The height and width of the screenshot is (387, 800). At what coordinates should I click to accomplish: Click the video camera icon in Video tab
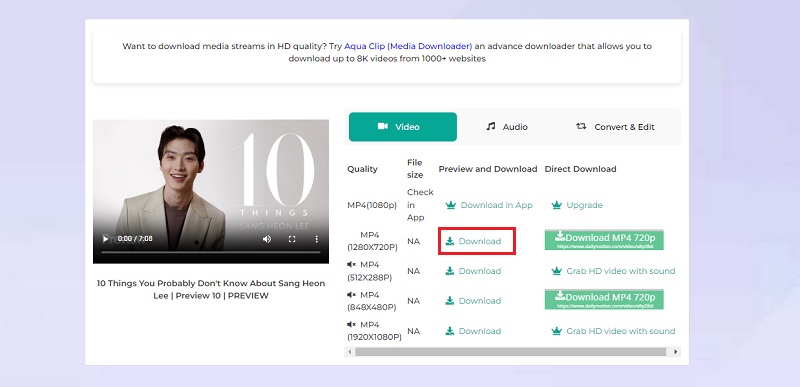pyautogui.click(x=383, y=126)
